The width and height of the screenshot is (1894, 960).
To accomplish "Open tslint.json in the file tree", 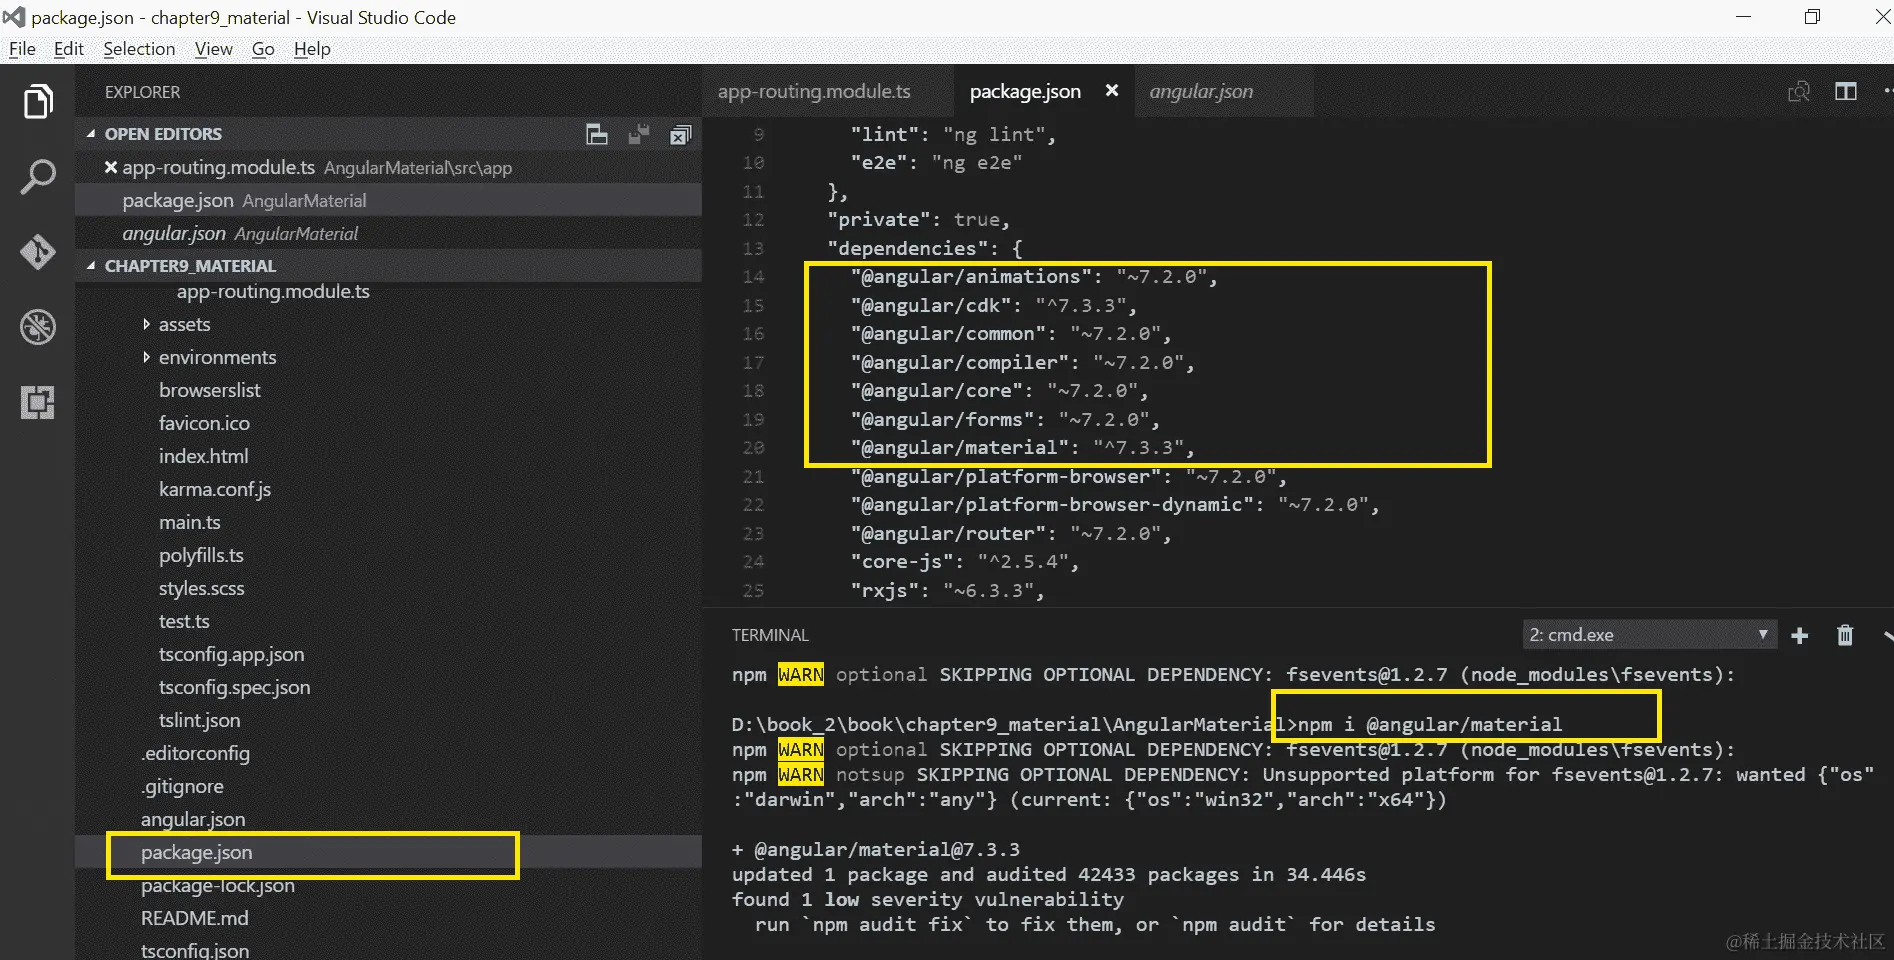I will [x=199, y=720].
